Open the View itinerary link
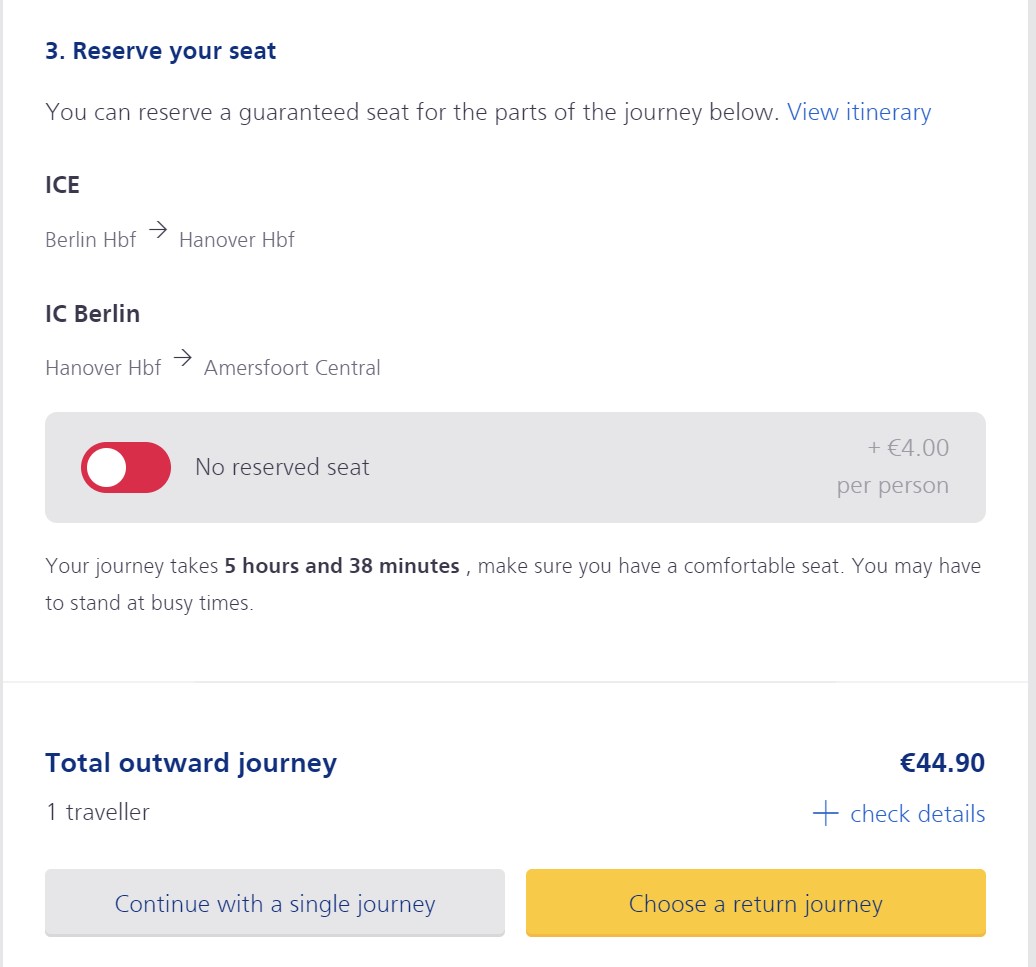This screenshot has height=967, width=1036. click(x=859, y=112)
